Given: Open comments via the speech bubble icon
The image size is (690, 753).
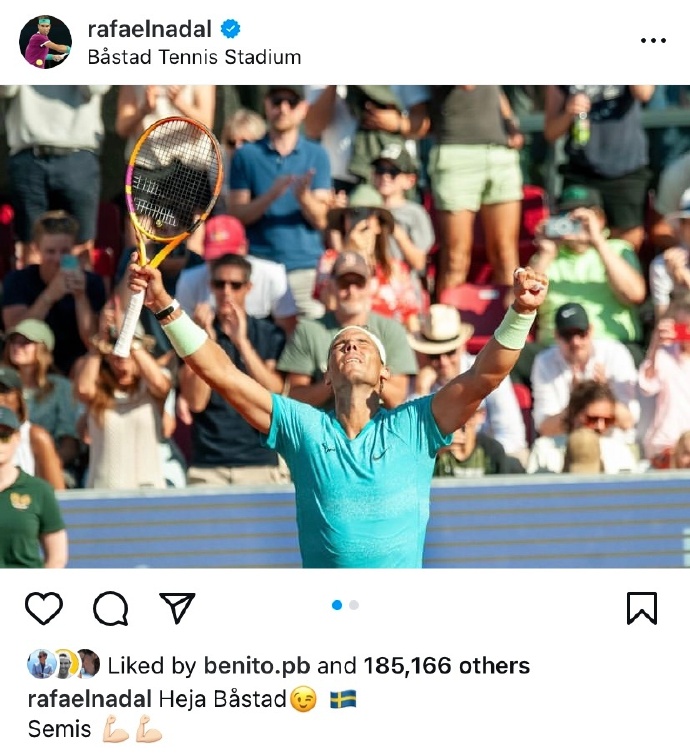Looking at the screenshot, I should pyautogui.click(x=110, y=608).
